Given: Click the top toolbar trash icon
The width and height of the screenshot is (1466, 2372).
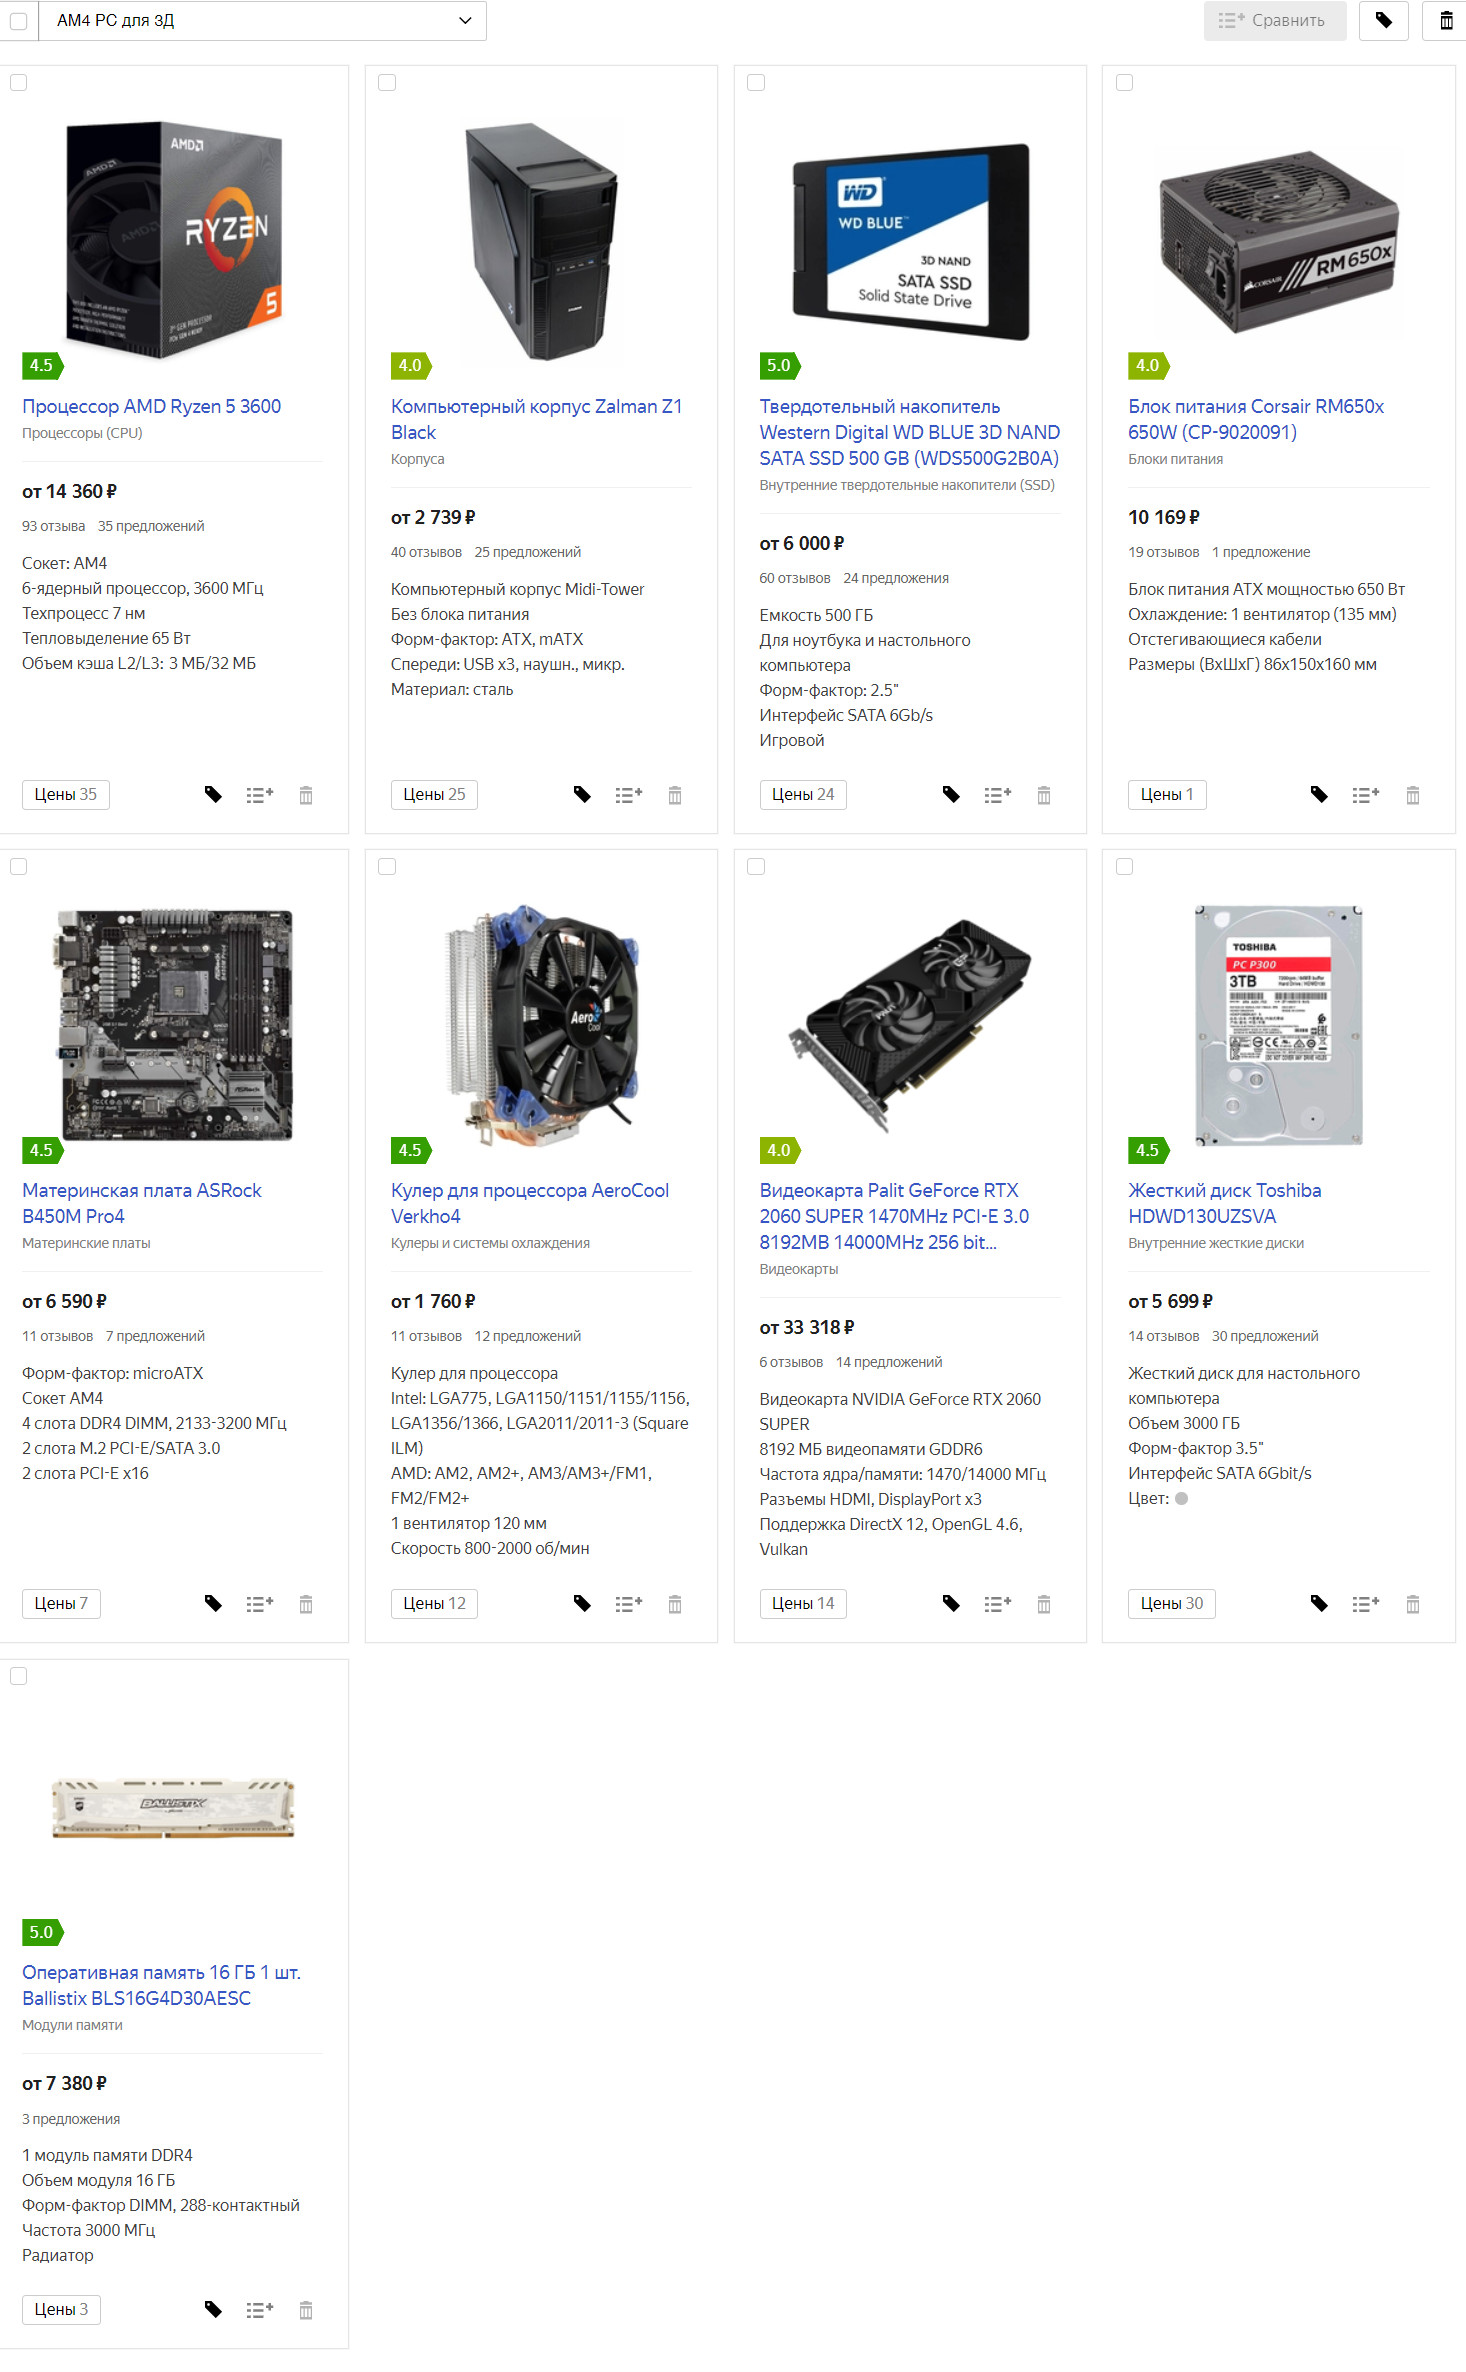Looking at the screenshot, I should coord(1446,20).
